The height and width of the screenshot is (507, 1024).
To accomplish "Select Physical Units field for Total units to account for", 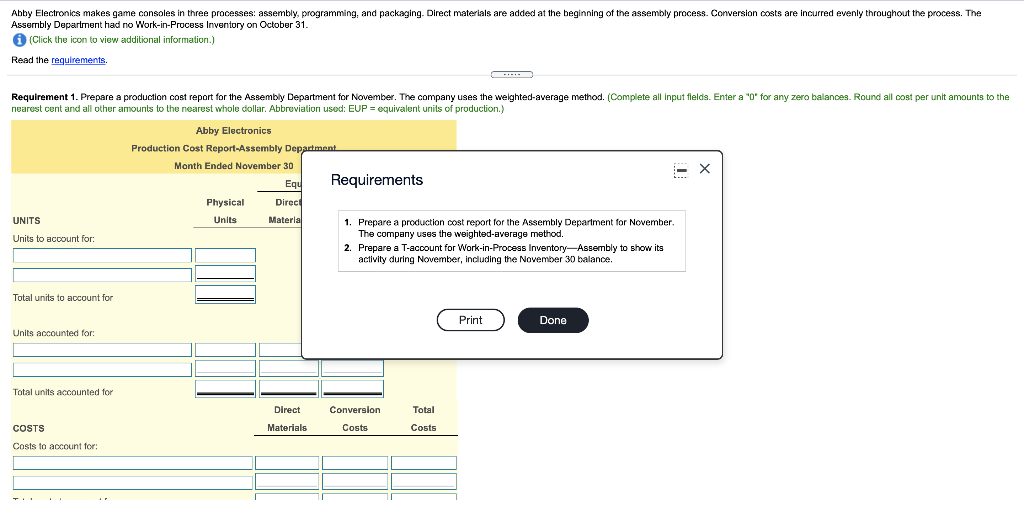I will pos(225,295).
